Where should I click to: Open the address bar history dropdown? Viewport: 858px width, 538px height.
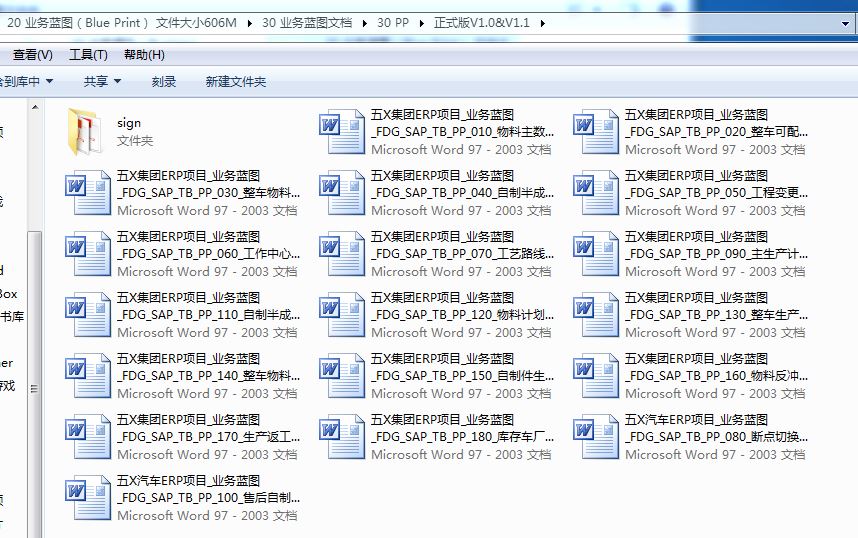coord(845,24)
